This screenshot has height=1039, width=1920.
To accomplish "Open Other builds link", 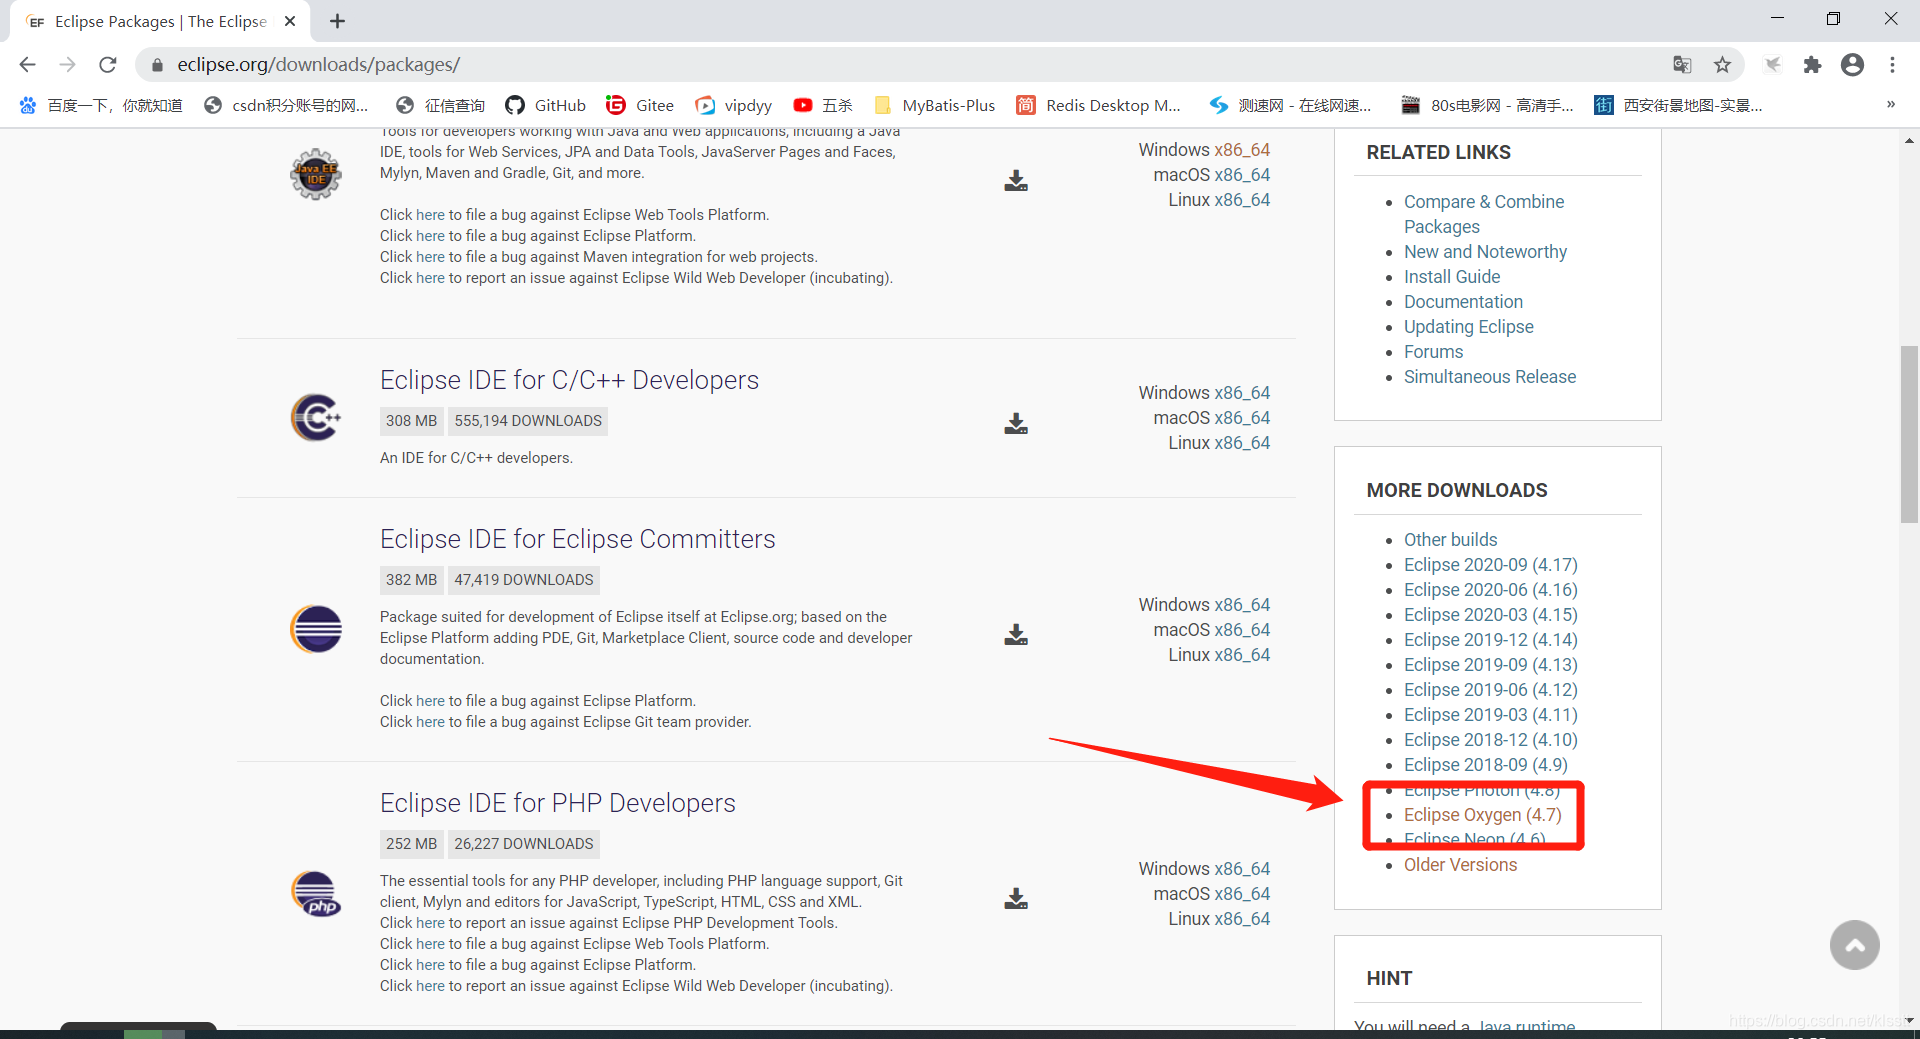I will (1450, 540).
